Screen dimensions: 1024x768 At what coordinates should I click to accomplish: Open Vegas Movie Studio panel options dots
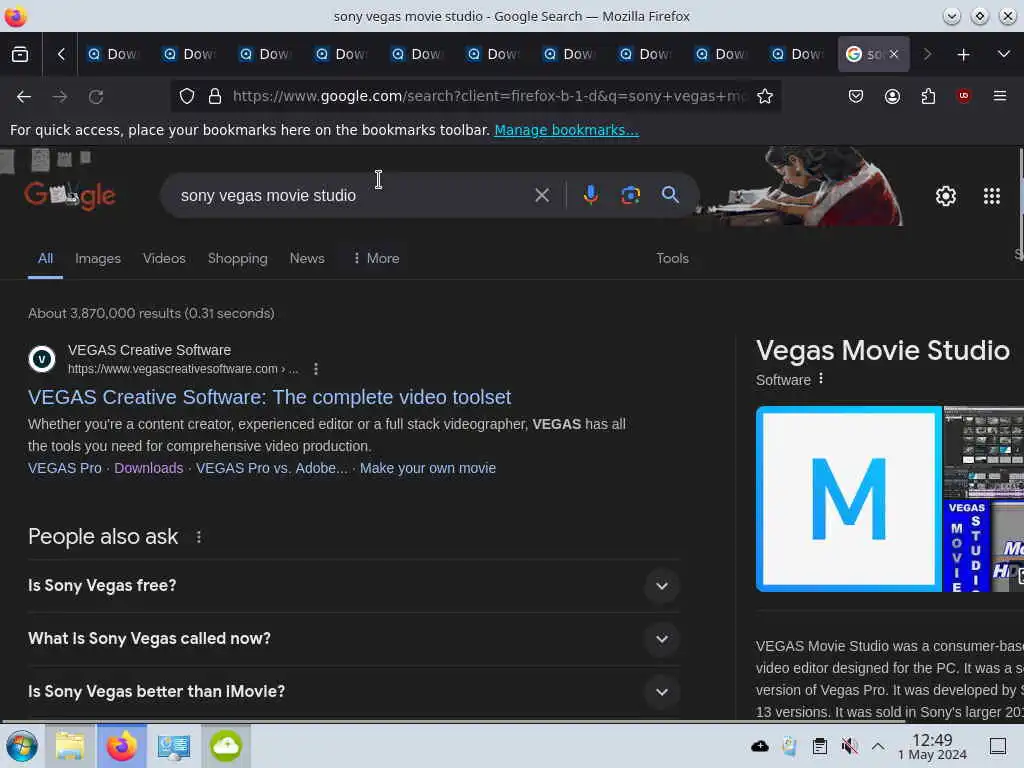coord(821,379)
